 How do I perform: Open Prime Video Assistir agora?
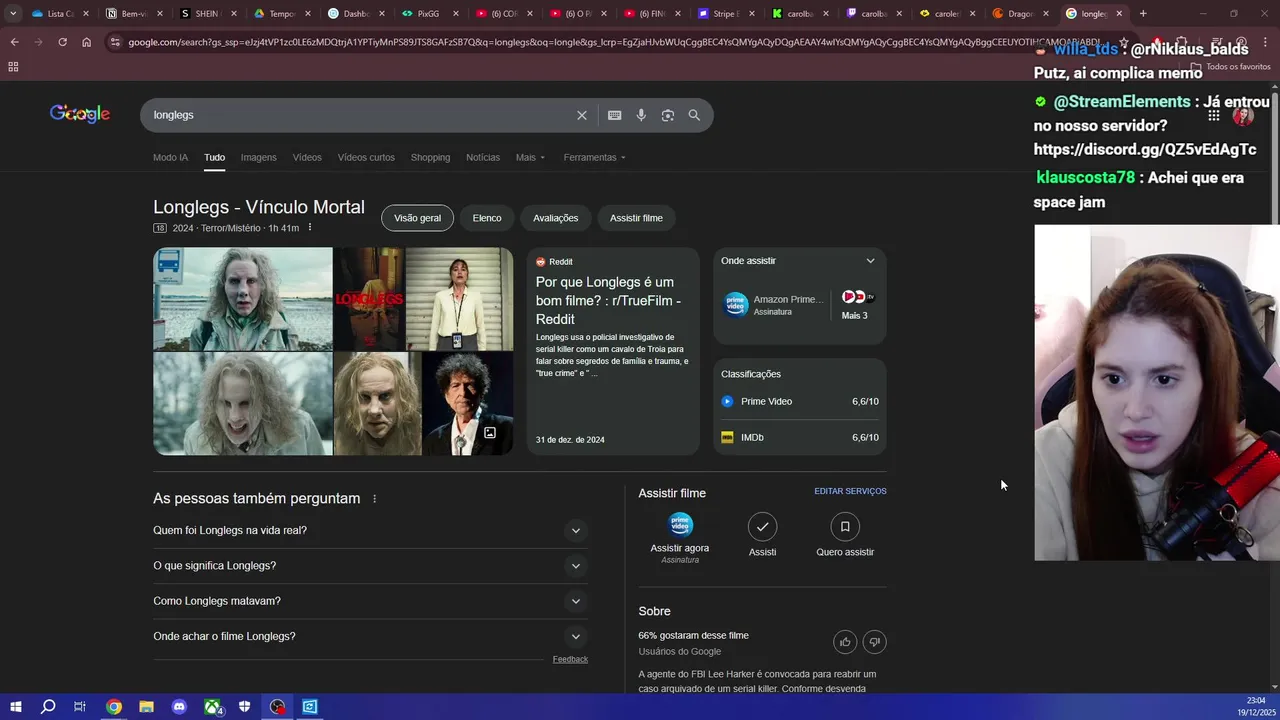pyautogui.click(x=680, y=537)
